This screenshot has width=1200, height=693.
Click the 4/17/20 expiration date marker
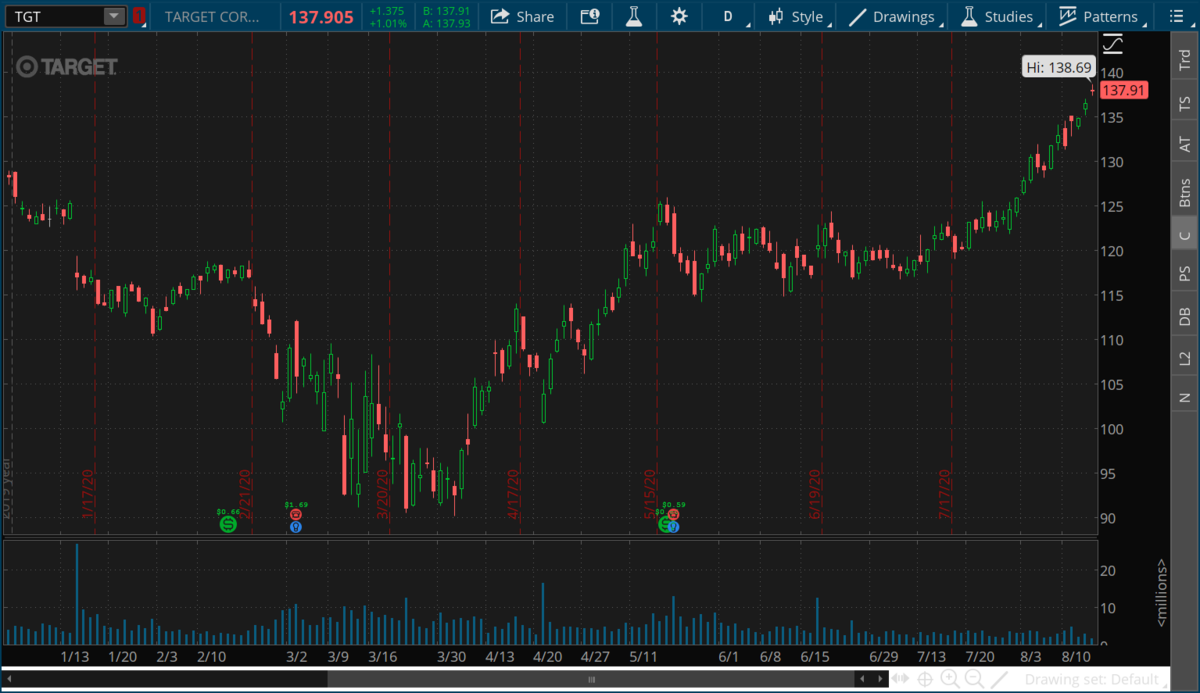513,493
